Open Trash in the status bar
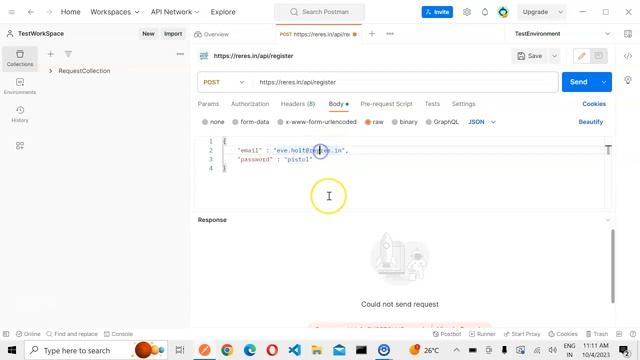Screen dimensions: 640x360 tap(597, 334)
